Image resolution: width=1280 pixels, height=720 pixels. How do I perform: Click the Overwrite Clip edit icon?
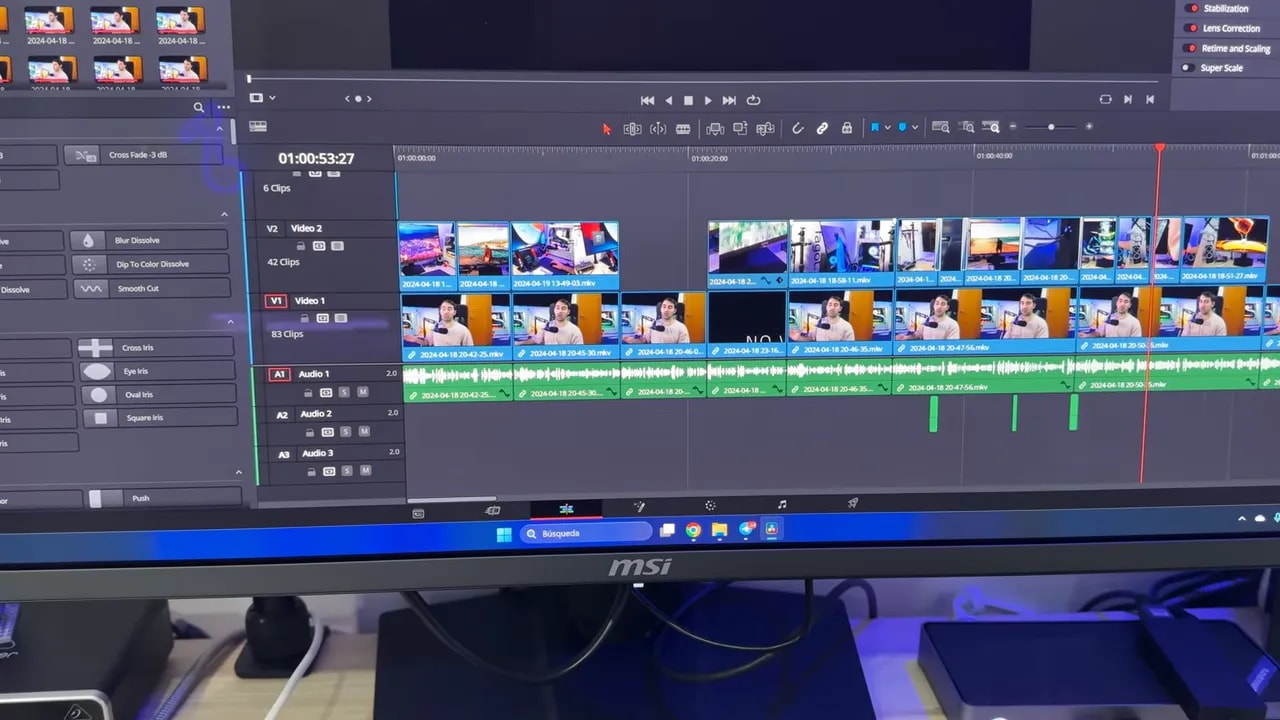[740, 129]
